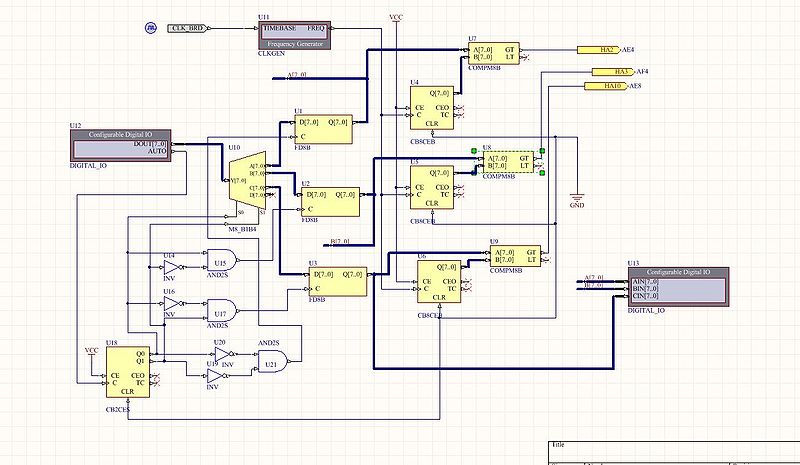Click the U20 inverter symbol
The image size is (800, 465).
tap(221, 353)
